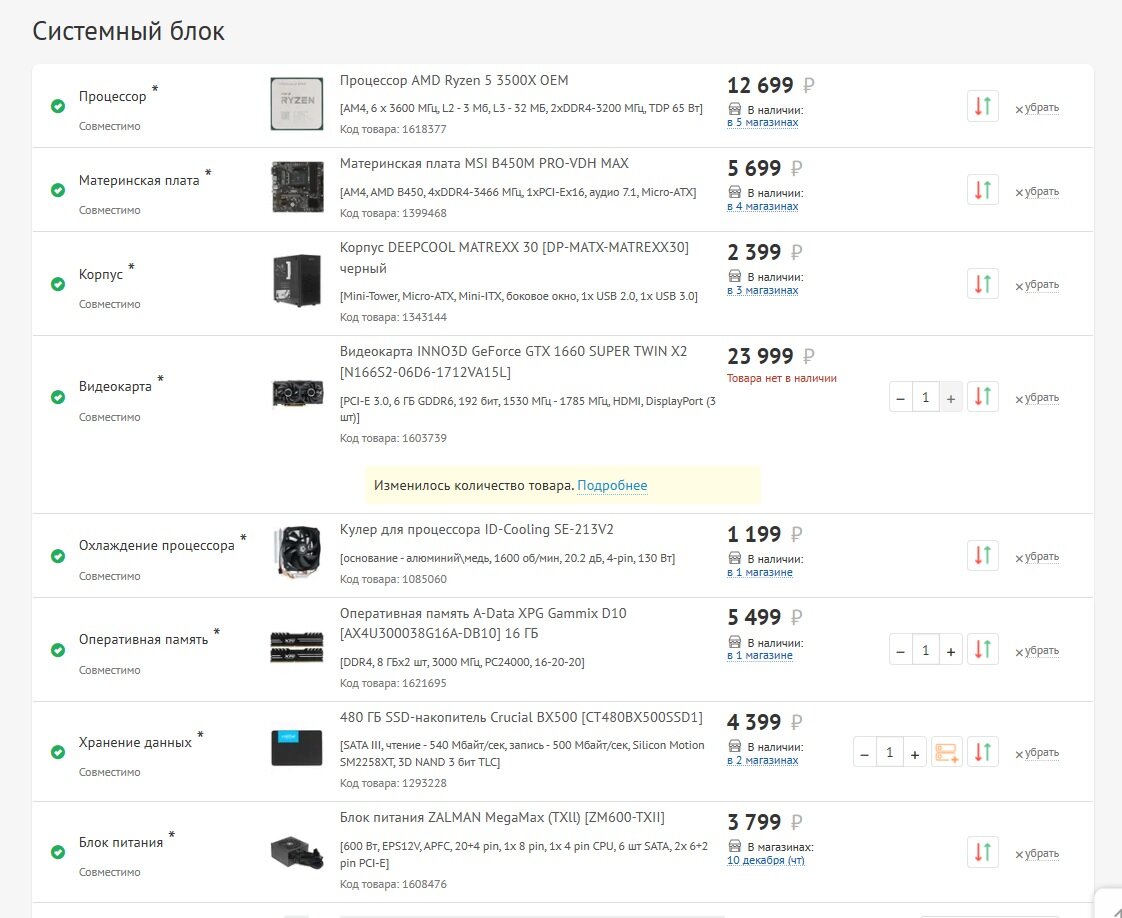Click the MSI motherboard thumbnail image
Image resolution: width=1122 pixels, height=918 pixels.
pyautogui.click(x=297, y=187)
